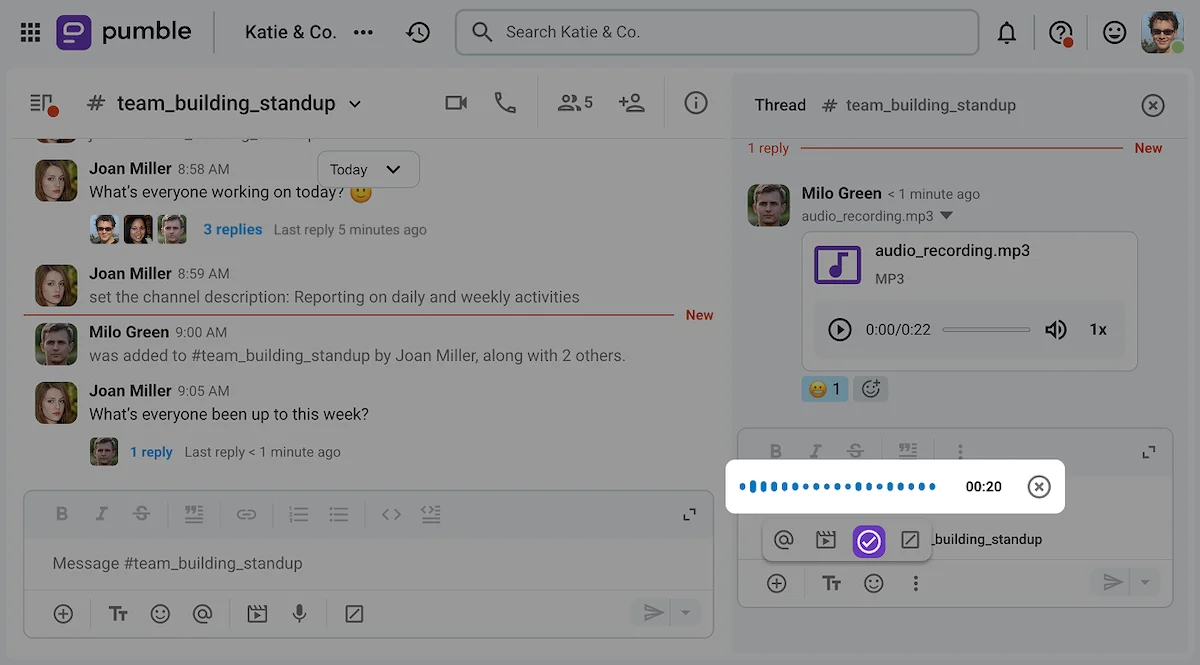
Task: Finish recording with purple checkmark button
Action: 869,541
